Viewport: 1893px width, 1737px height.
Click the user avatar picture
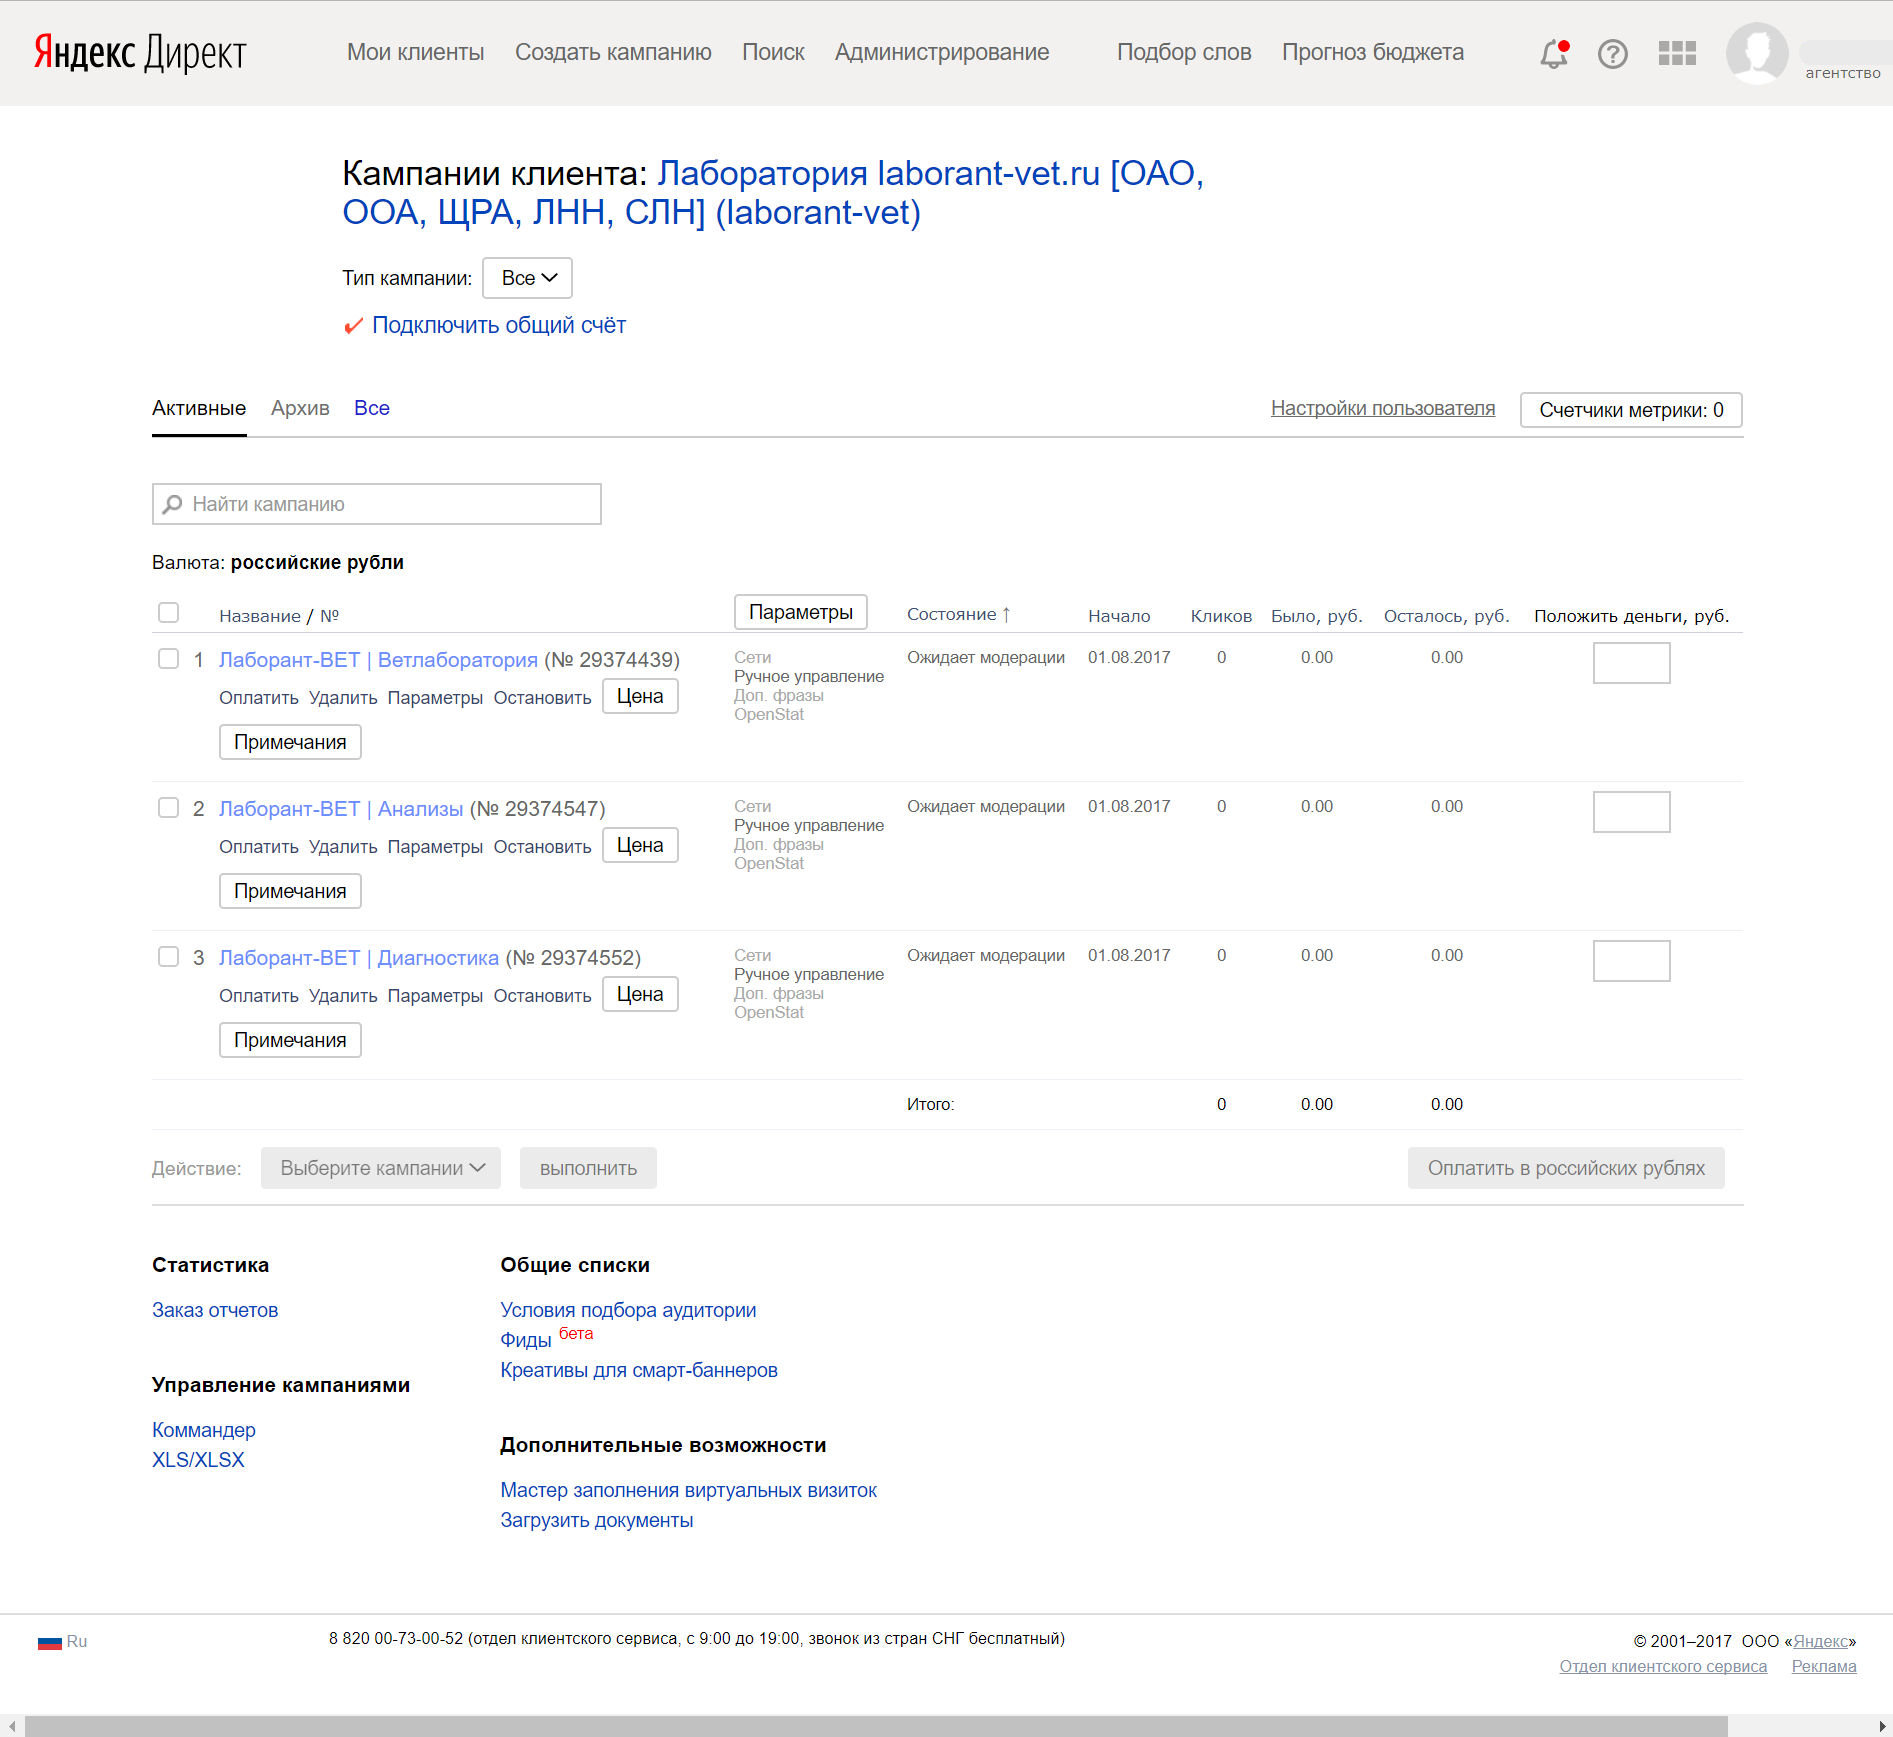(1756, 53)
